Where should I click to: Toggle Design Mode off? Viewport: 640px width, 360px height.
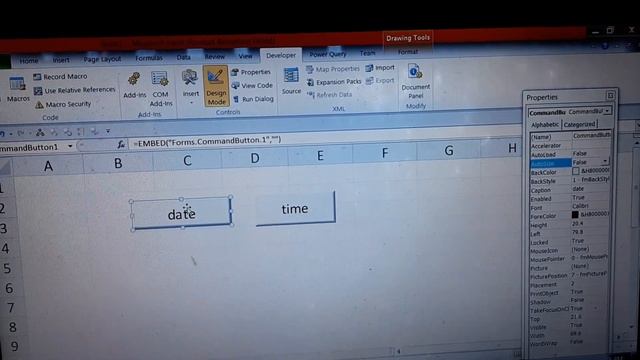(216, 86)
